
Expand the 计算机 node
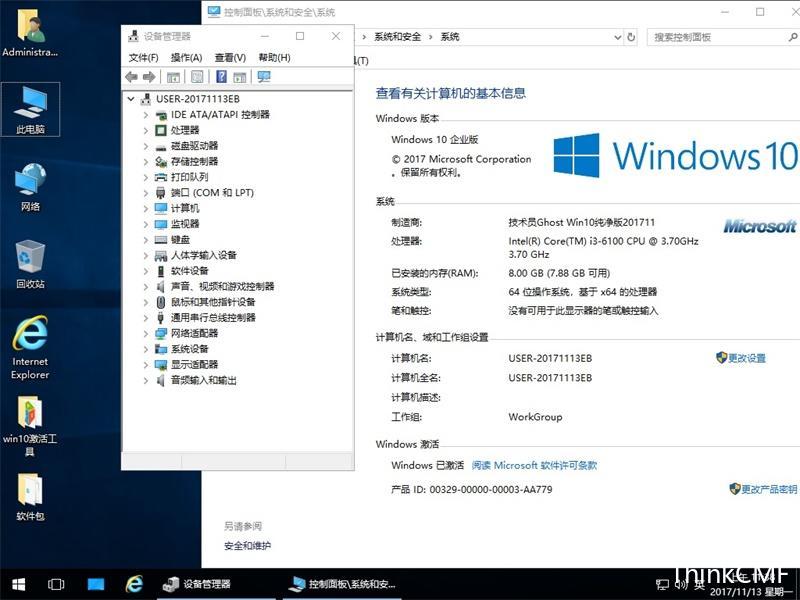tap(145, 208)
